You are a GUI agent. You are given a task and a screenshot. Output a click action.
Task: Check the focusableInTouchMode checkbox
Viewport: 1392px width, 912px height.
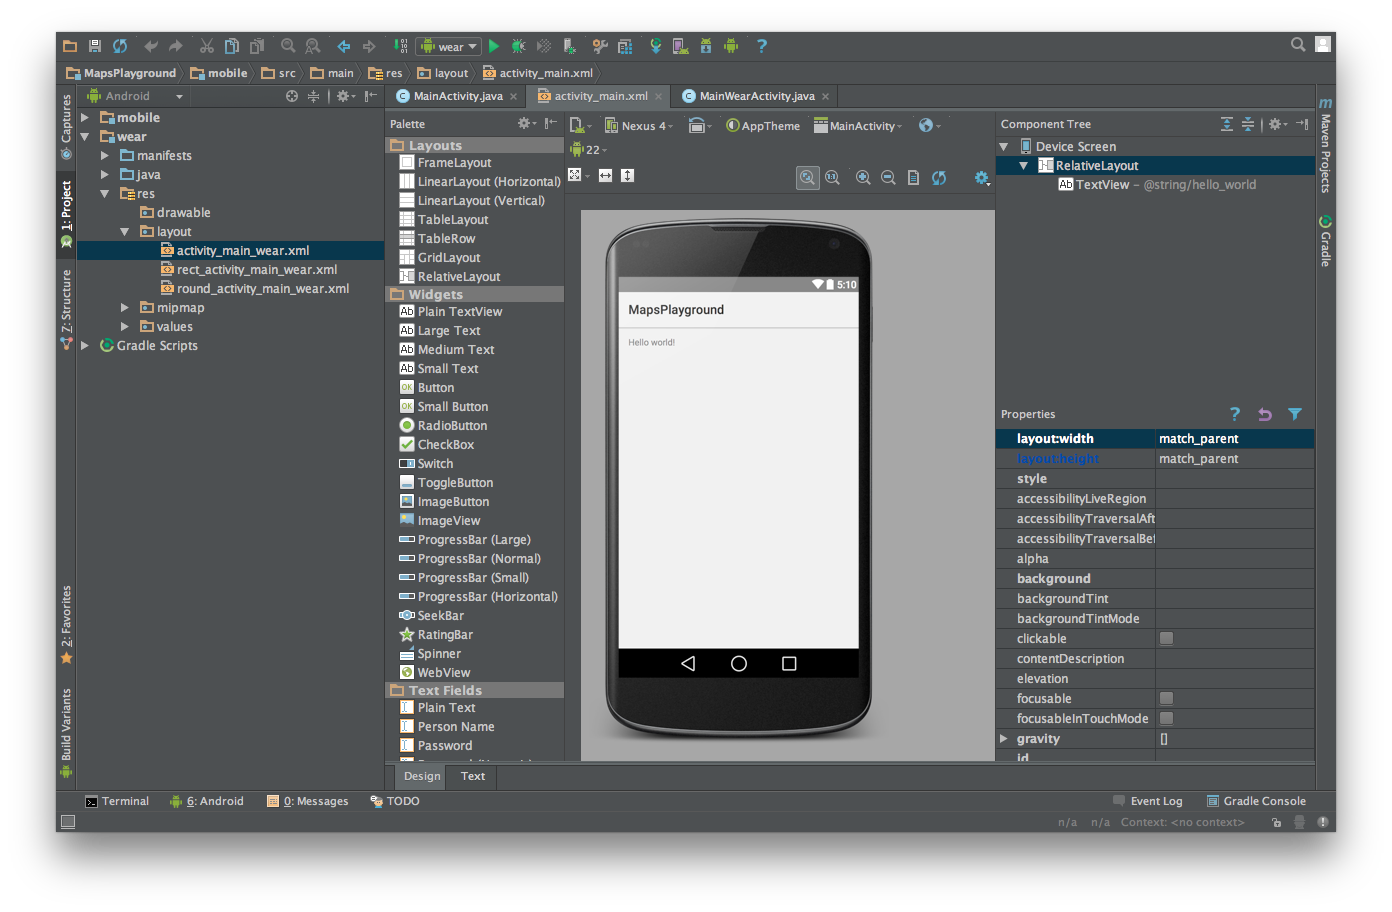pos(1166,718)
